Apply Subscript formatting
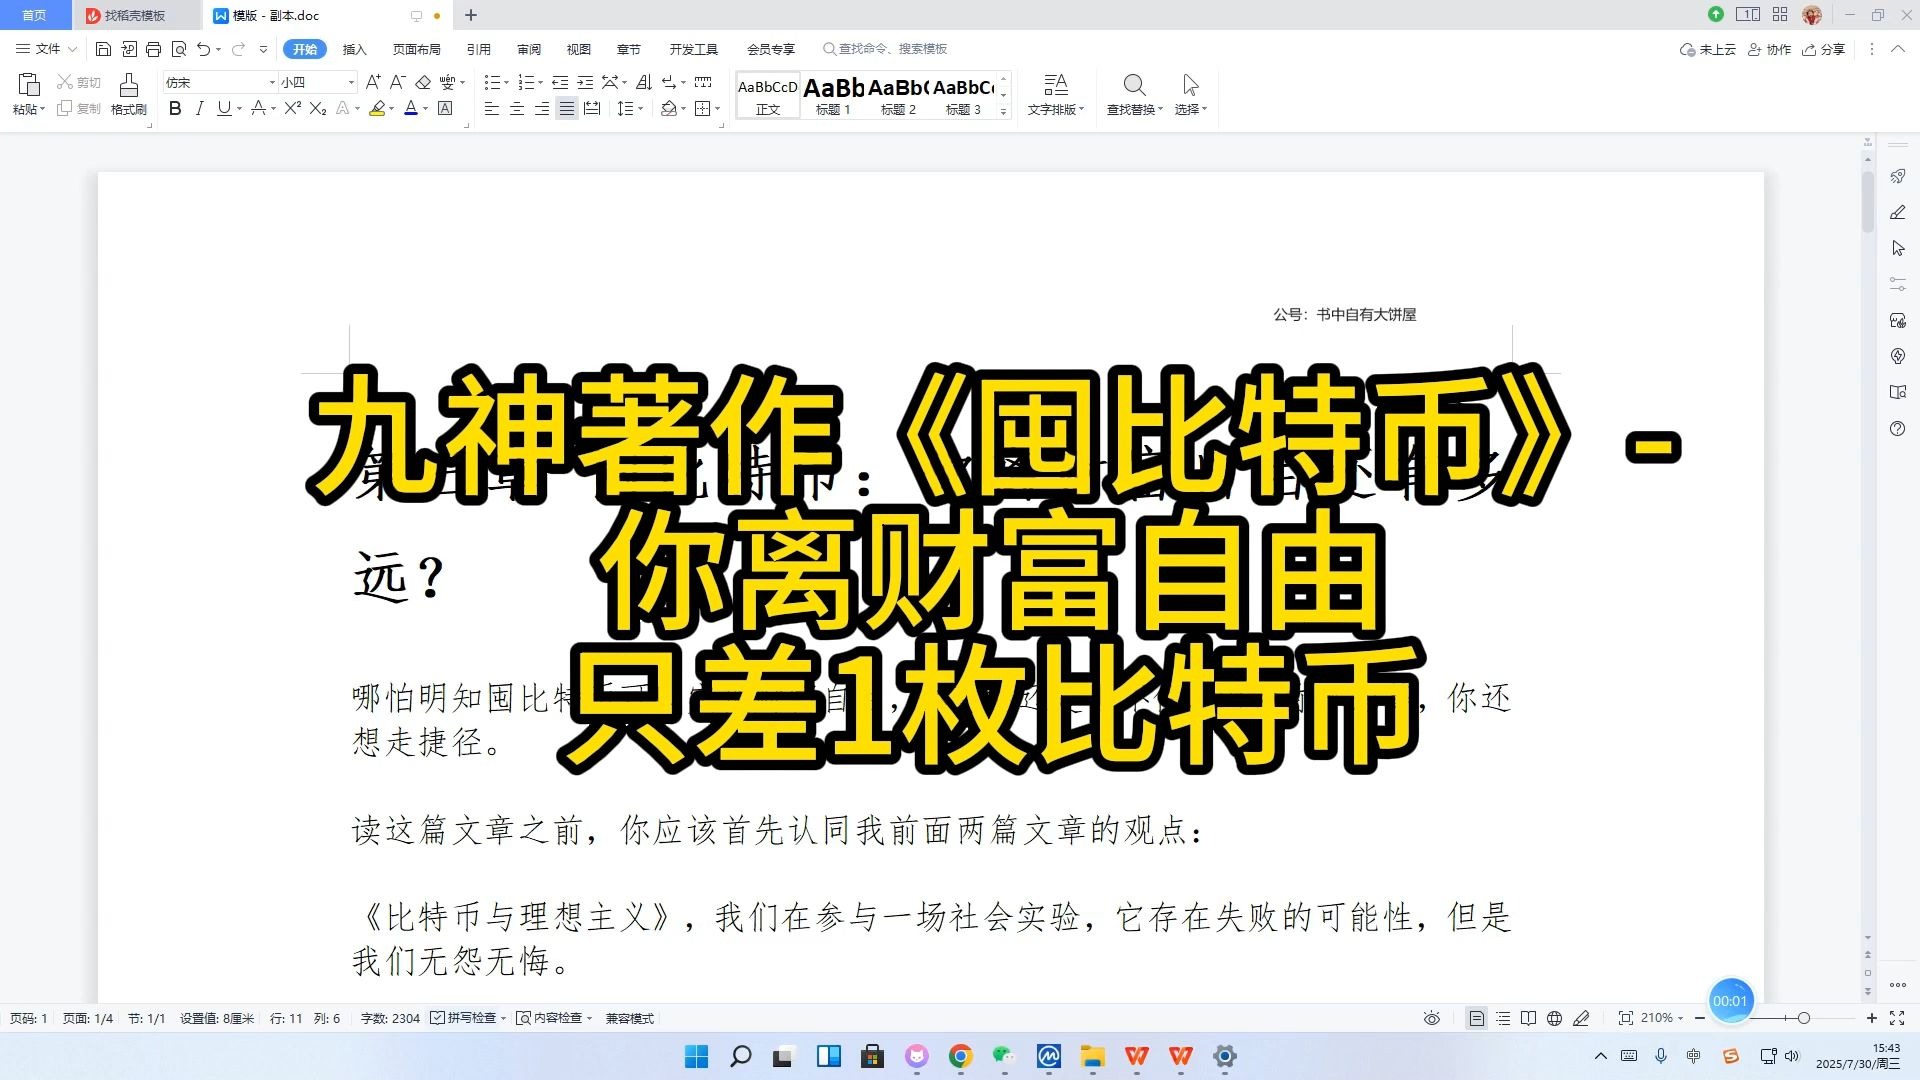1920x1080 pixels. (318, 108)
